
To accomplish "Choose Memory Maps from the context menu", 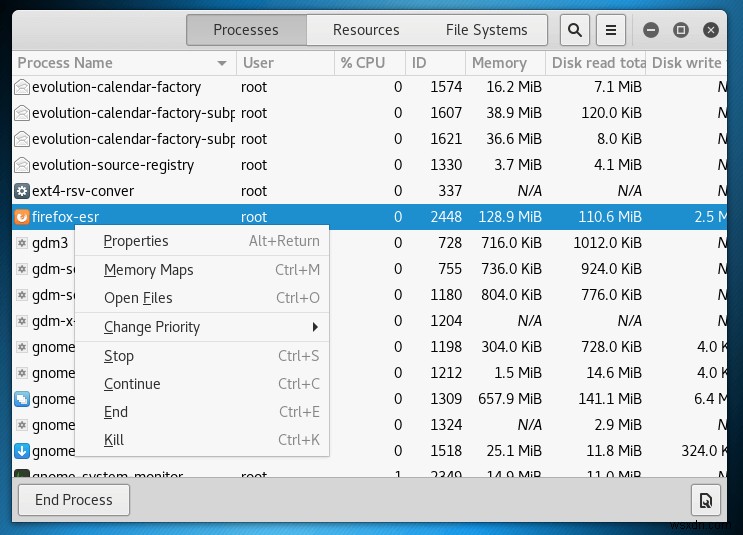I will click(x=202, y=270).
